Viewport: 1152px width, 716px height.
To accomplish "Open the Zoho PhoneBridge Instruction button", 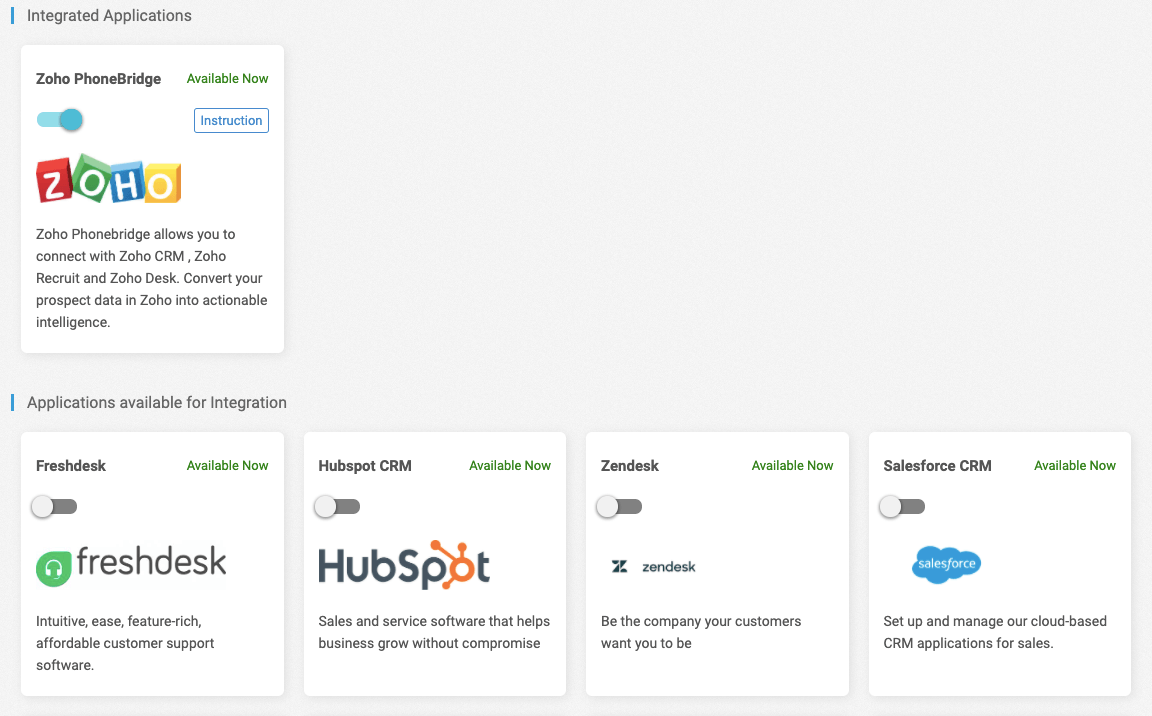I will 231,120.
